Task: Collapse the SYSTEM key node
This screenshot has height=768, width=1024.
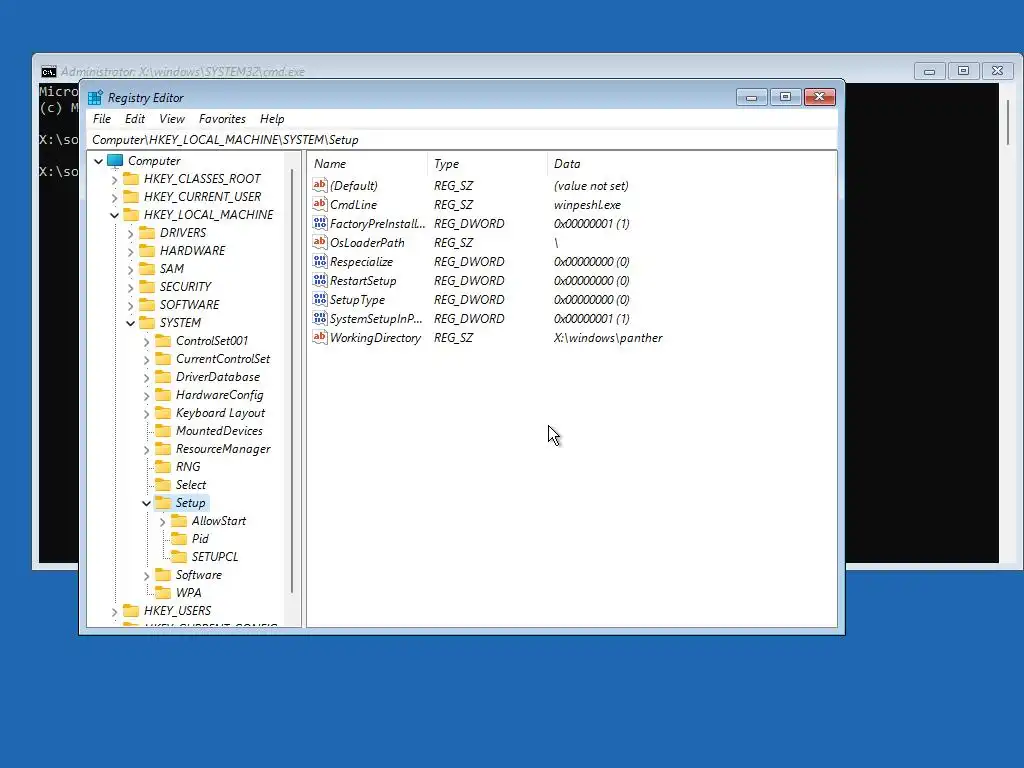Action: coord(131,323)
